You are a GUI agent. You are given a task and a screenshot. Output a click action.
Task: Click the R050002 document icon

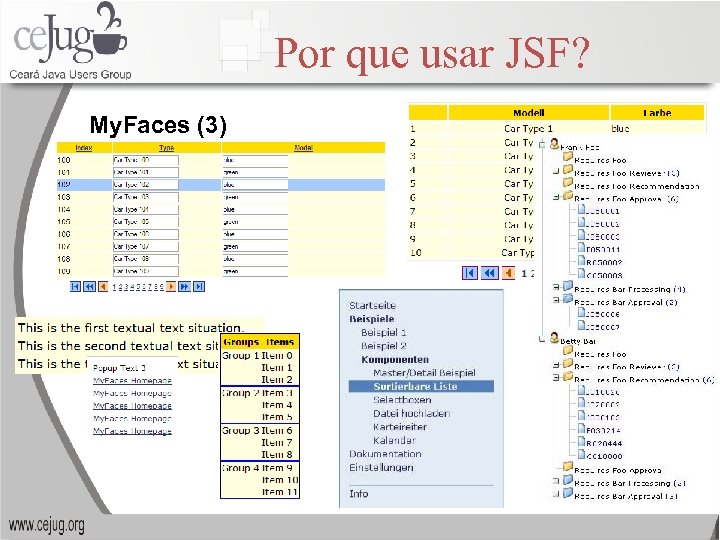(x=581, y=260)
